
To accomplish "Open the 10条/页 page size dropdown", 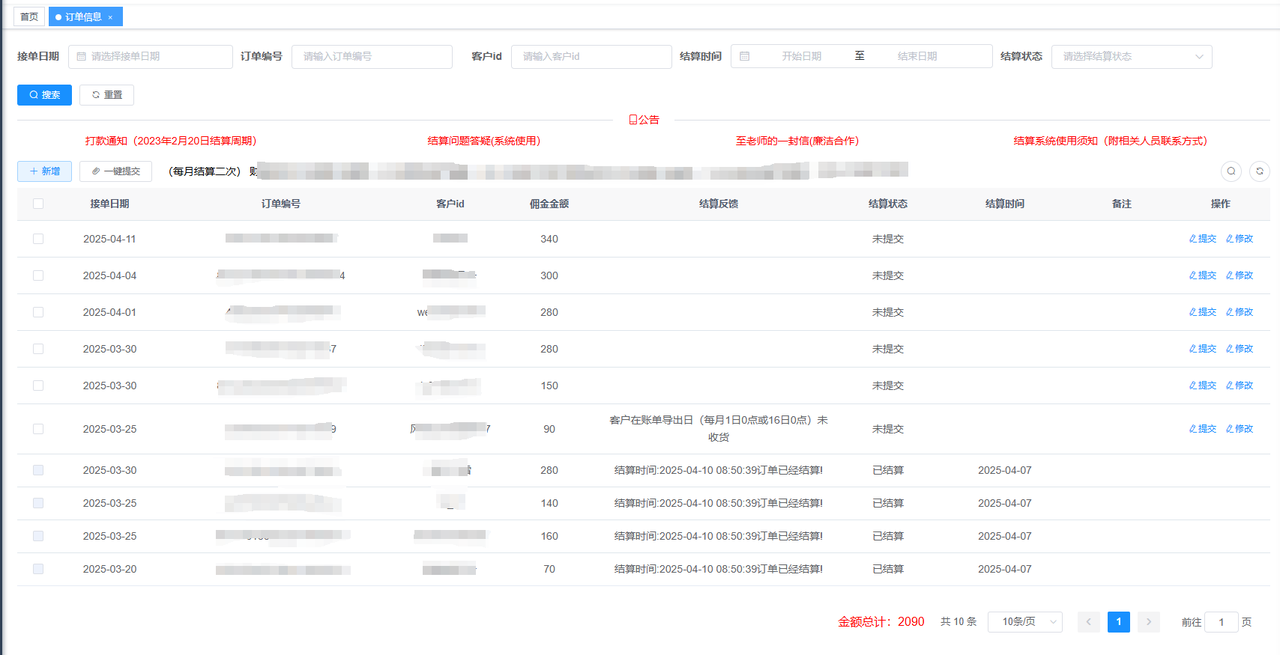I will pyautogui.click(x=1025, y=622).
